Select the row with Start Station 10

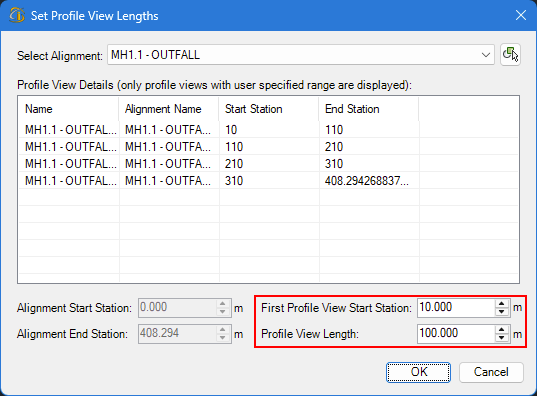(x=268, y=130)
